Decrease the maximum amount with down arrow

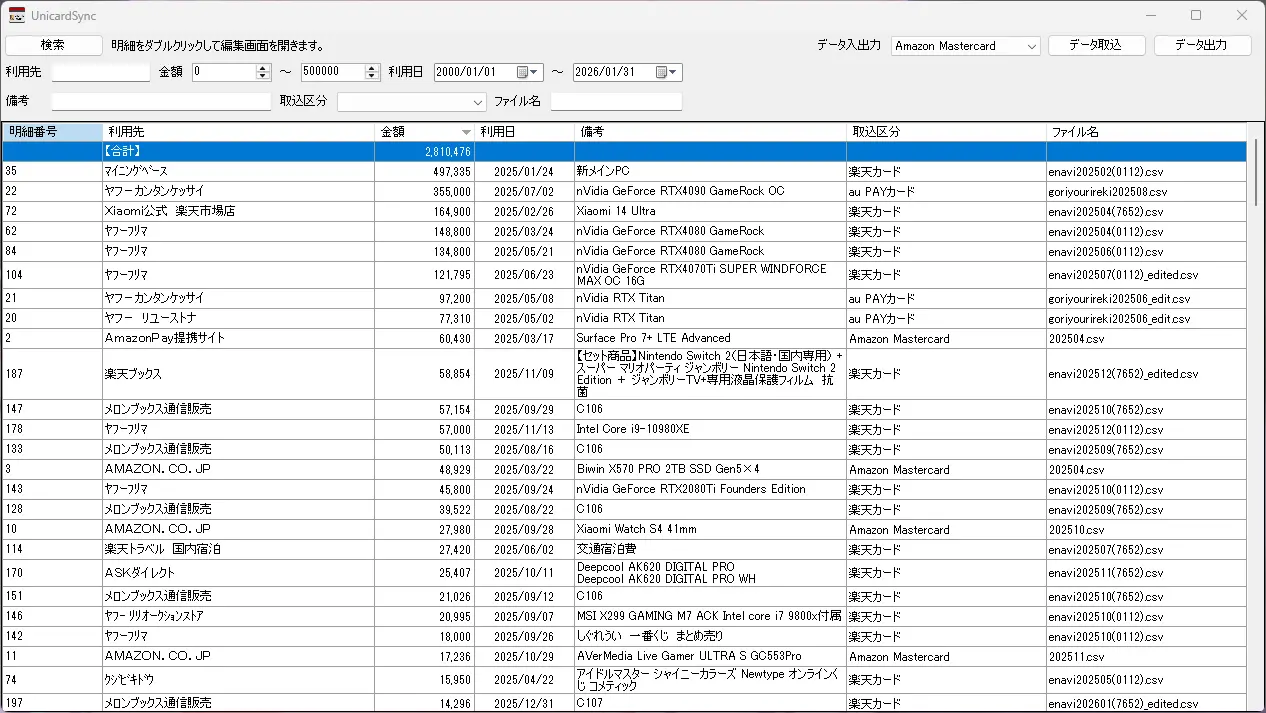(x=373, y=76)
